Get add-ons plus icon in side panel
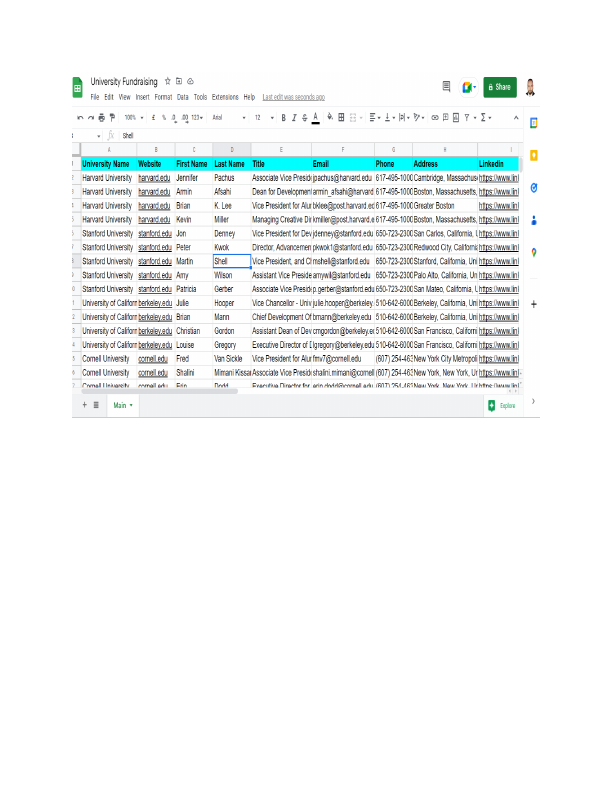612x792 pixels. click(534, 304)
